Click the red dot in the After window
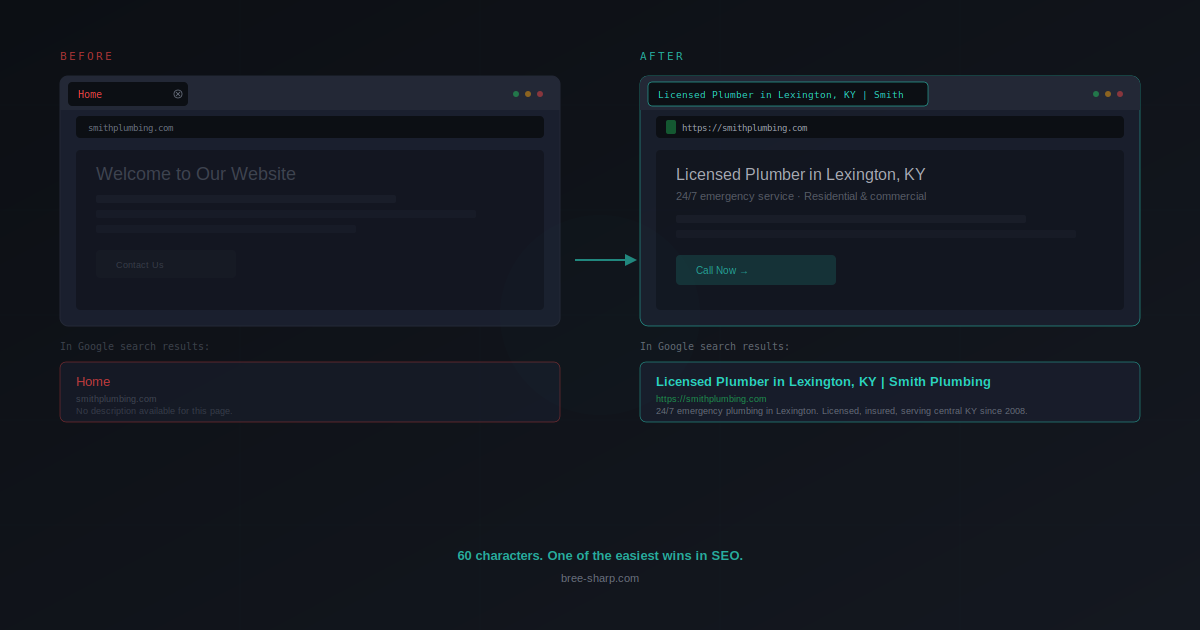Screen dimensions: 1200x630 pyautogui.click(x=1120, y=94)
